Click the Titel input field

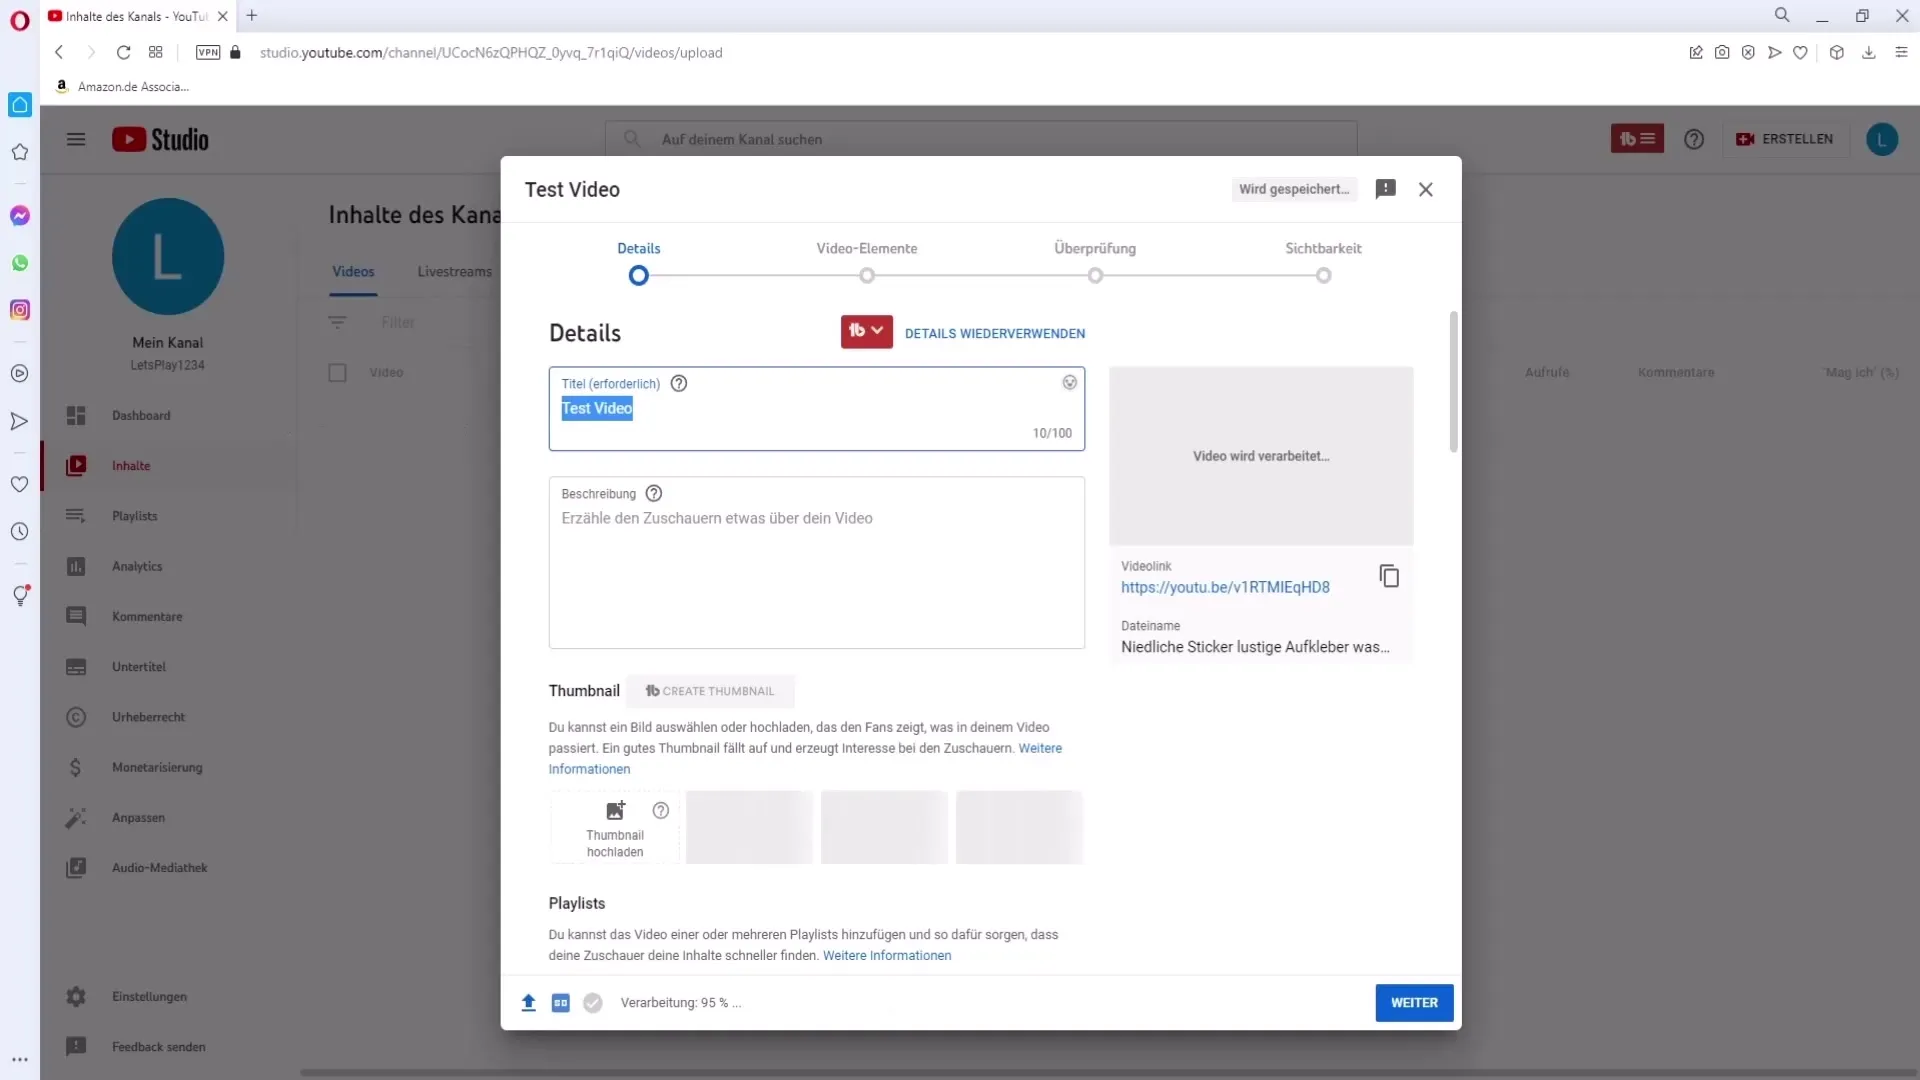click(815, 407)
